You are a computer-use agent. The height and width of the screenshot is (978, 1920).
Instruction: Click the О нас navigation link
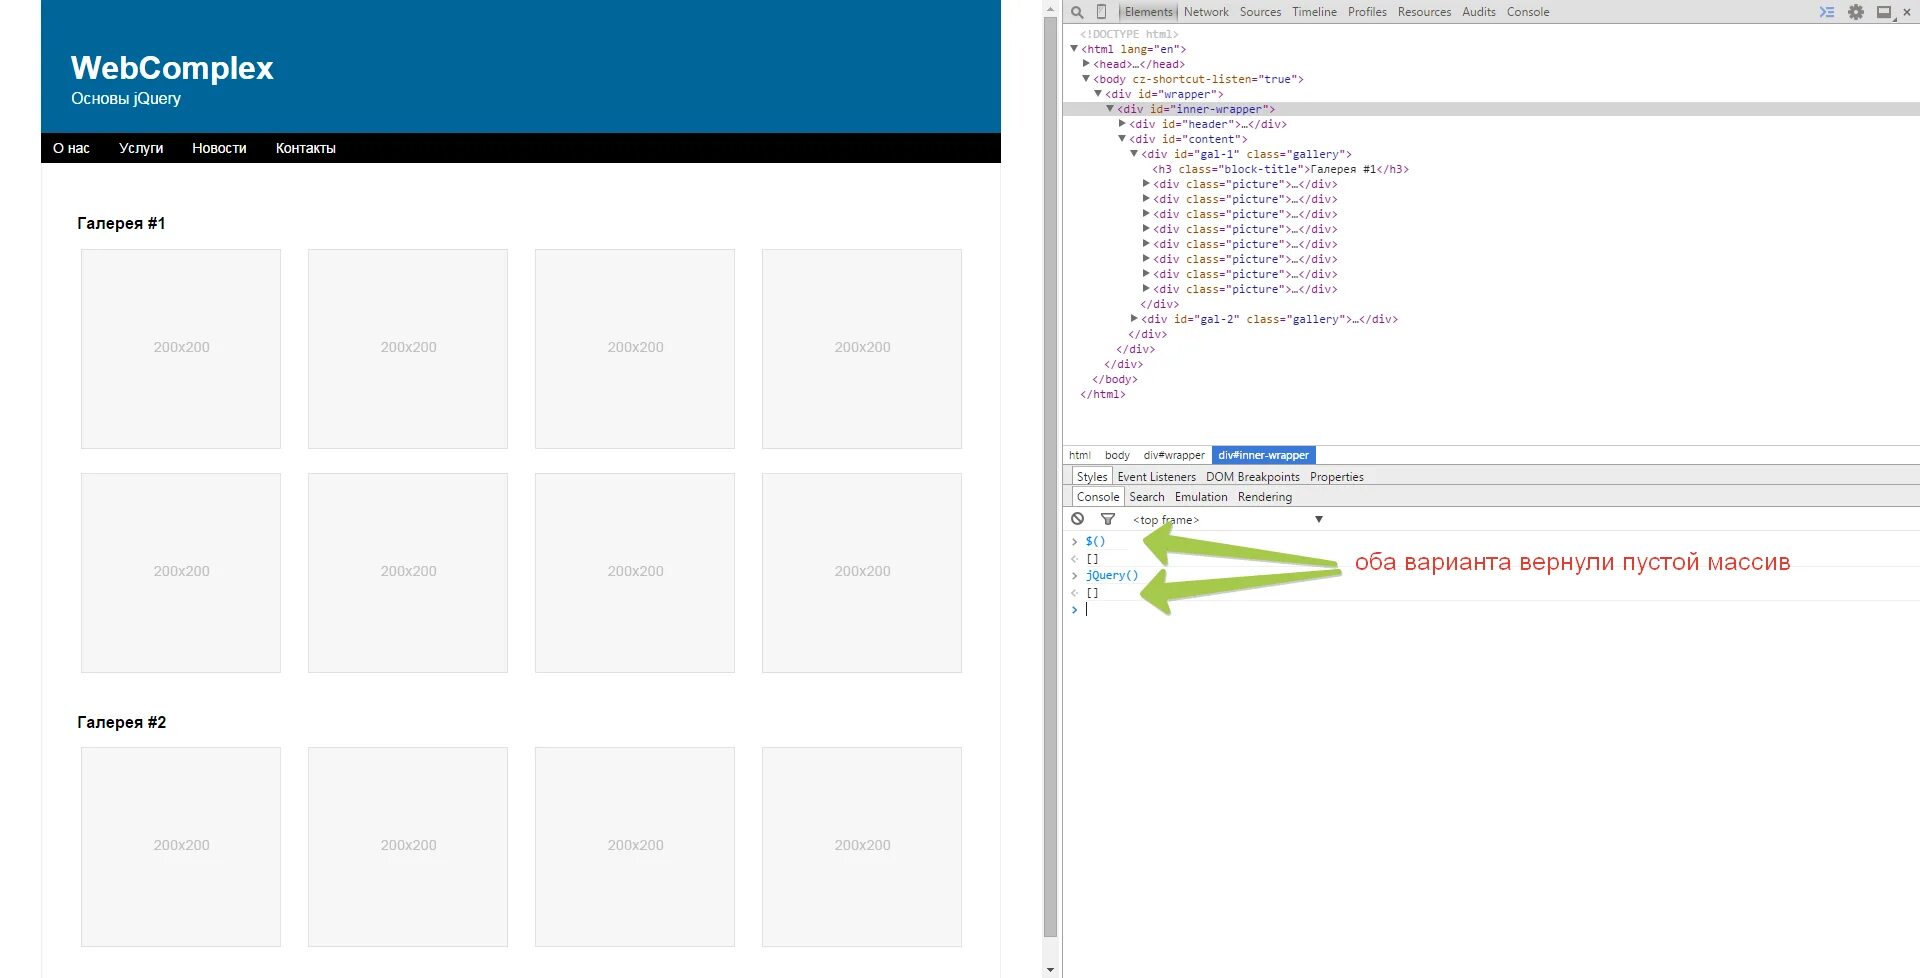point(71,148)
